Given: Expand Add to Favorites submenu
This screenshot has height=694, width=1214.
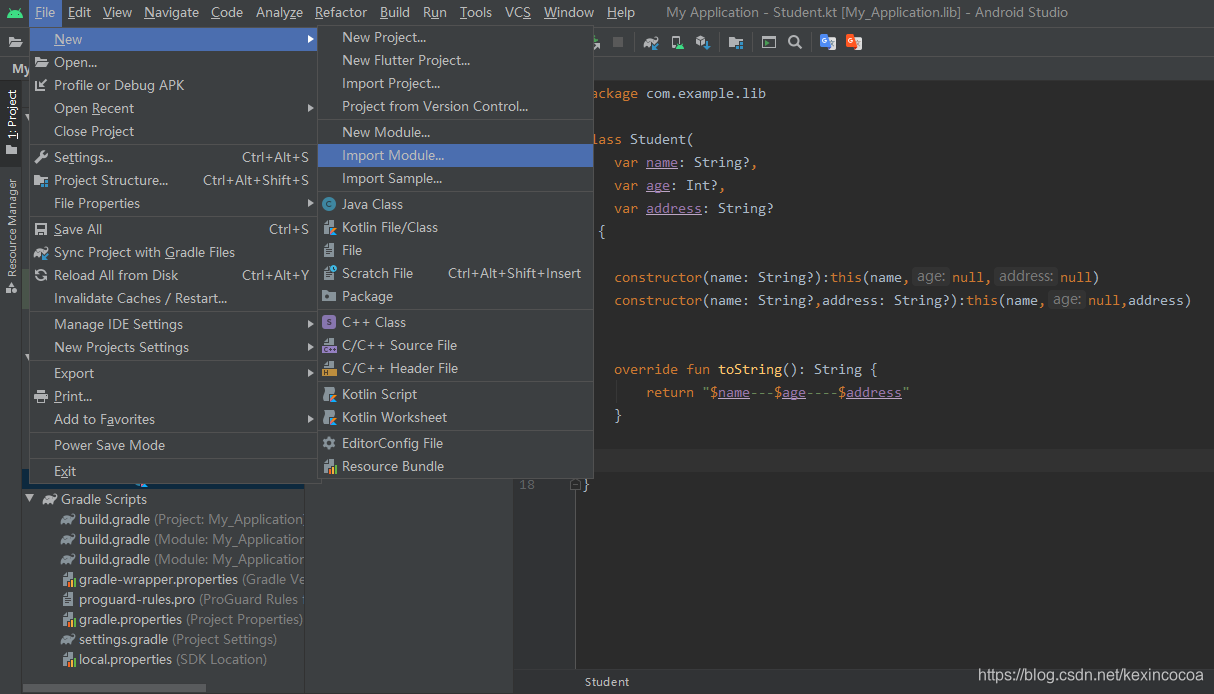Looking at the screenshot, I should pyautogui.click(x=174, y=419).
